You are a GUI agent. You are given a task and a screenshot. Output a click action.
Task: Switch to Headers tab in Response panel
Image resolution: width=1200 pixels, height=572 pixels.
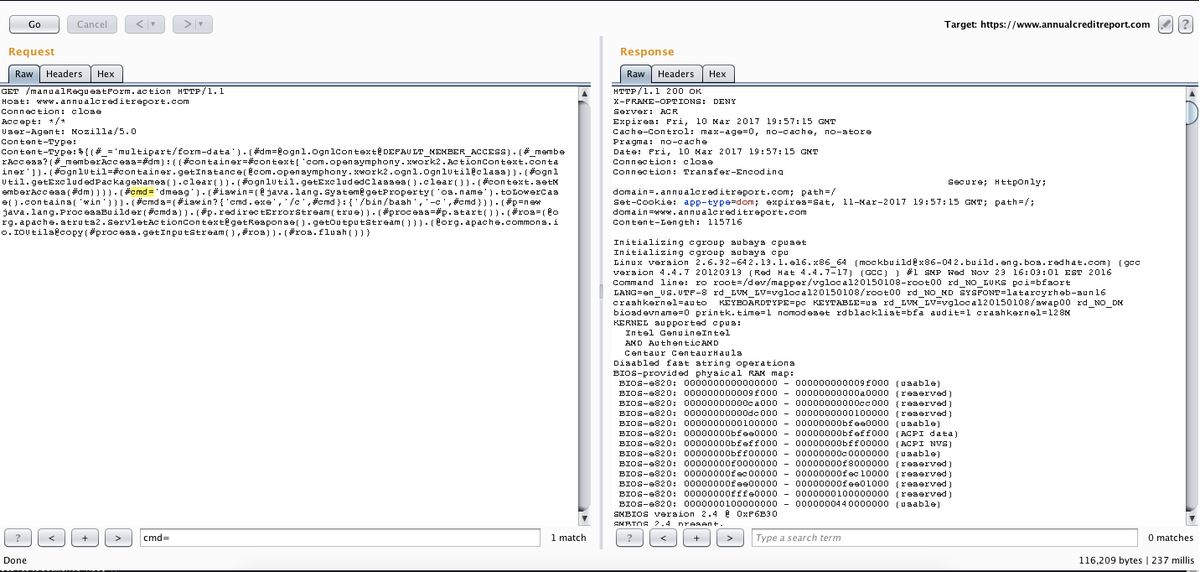click(676, 74)
